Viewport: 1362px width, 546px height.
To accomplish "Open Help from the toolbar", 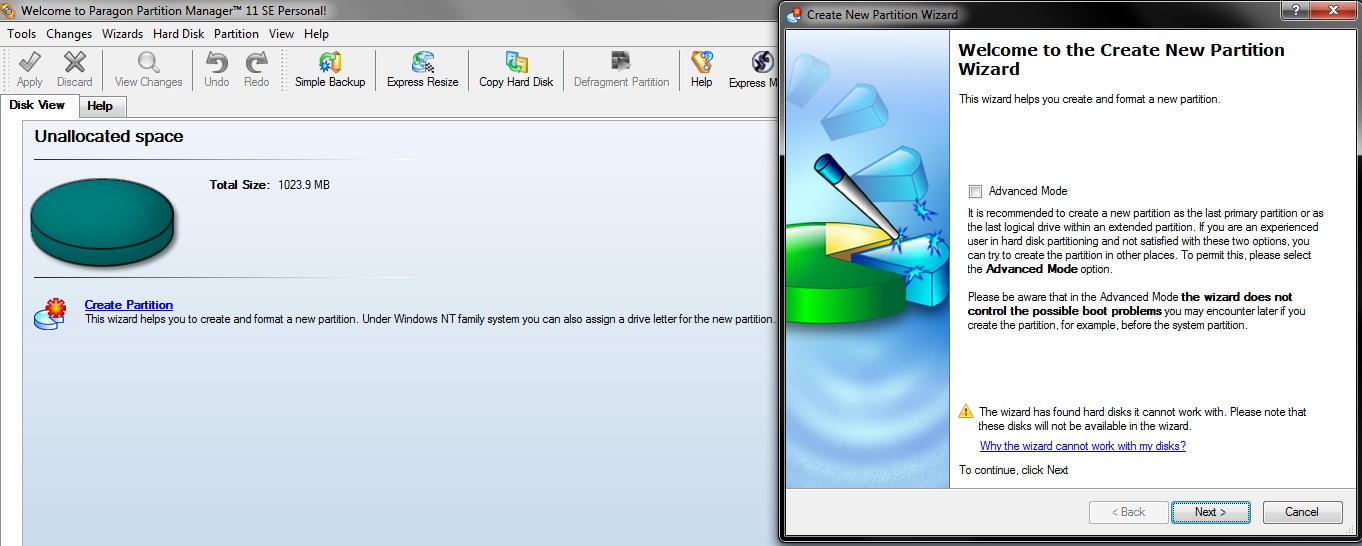I will click(x=701, y=70).
